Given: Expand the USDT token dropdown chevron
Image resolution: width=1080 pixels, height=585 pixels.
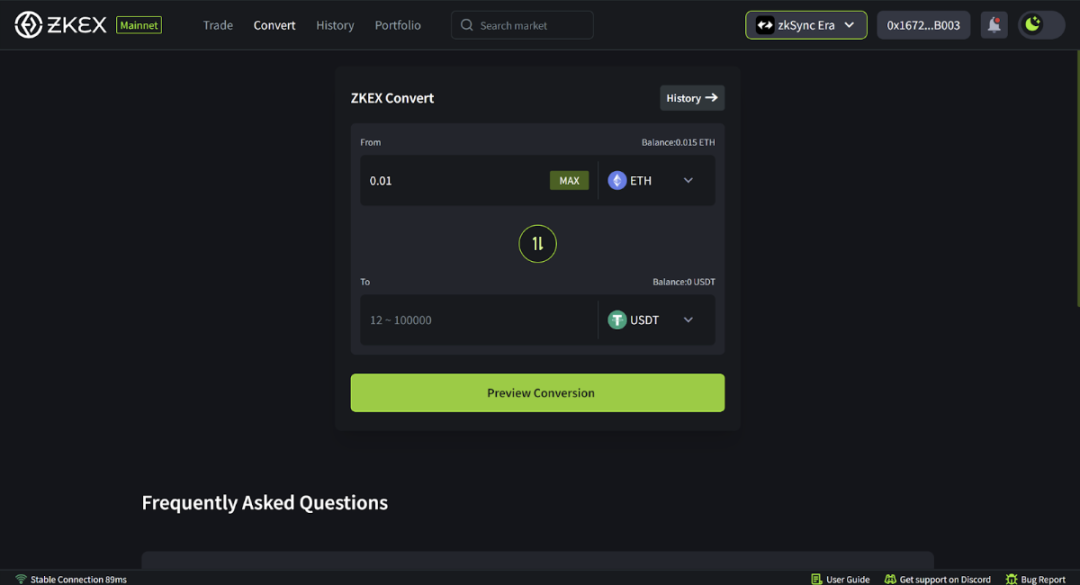Looking at the screenshot, I should coord(688,320).
